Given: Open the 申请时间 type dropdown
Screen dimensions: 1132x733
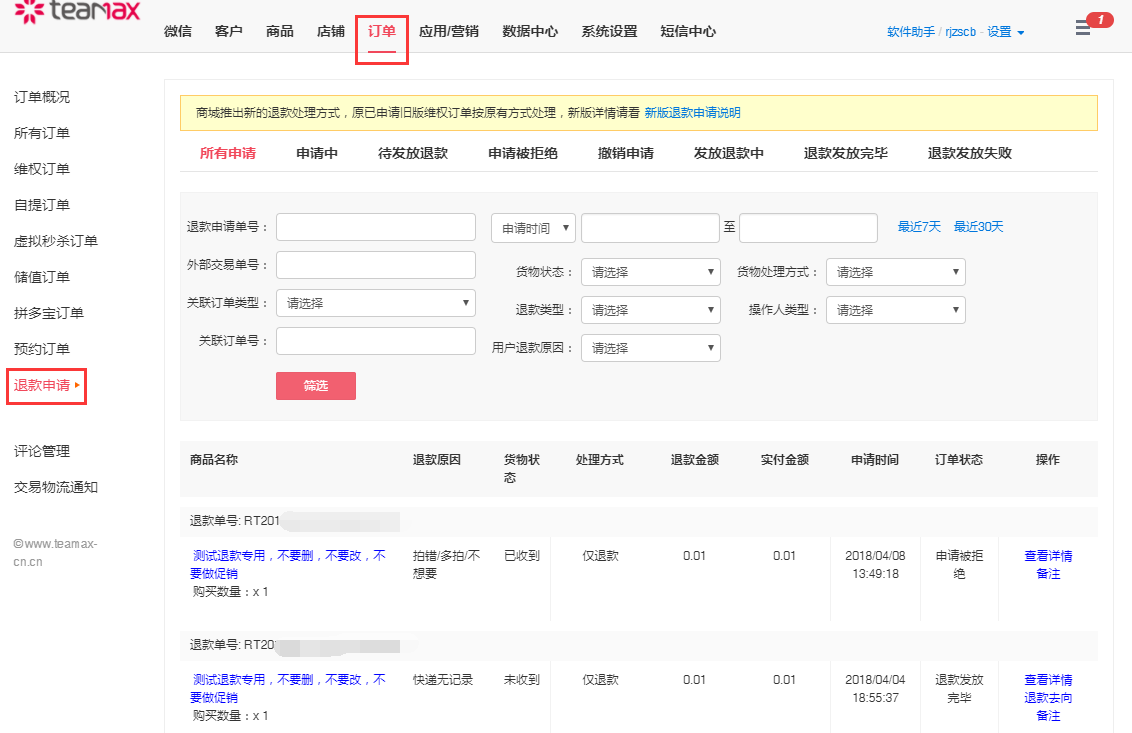Looking at the screenshot, I should click(533, 228).
